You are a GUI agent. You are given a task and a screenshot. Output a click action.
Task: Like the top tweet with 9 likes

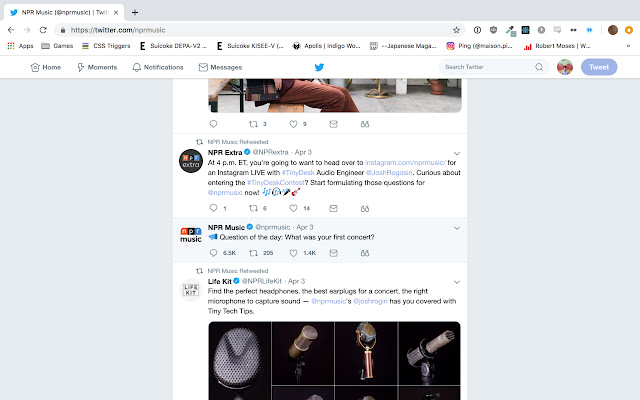293,124
